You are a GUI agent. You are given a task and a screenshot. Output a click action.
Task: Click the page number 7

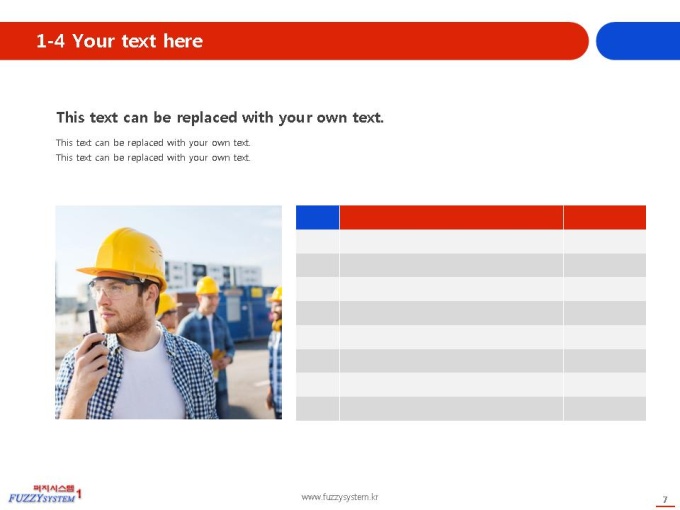(x=665, y=500)
